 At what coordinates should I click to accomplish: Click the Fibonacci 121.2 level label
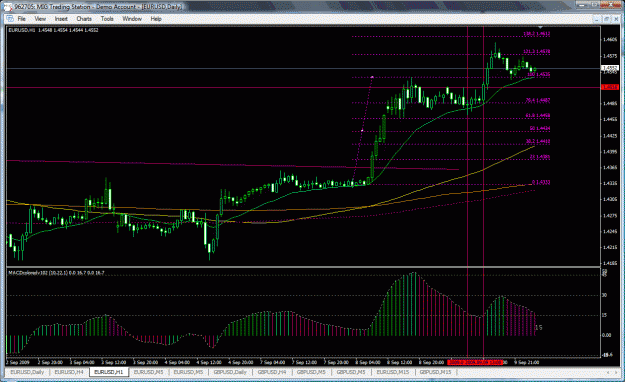(537, 51)
